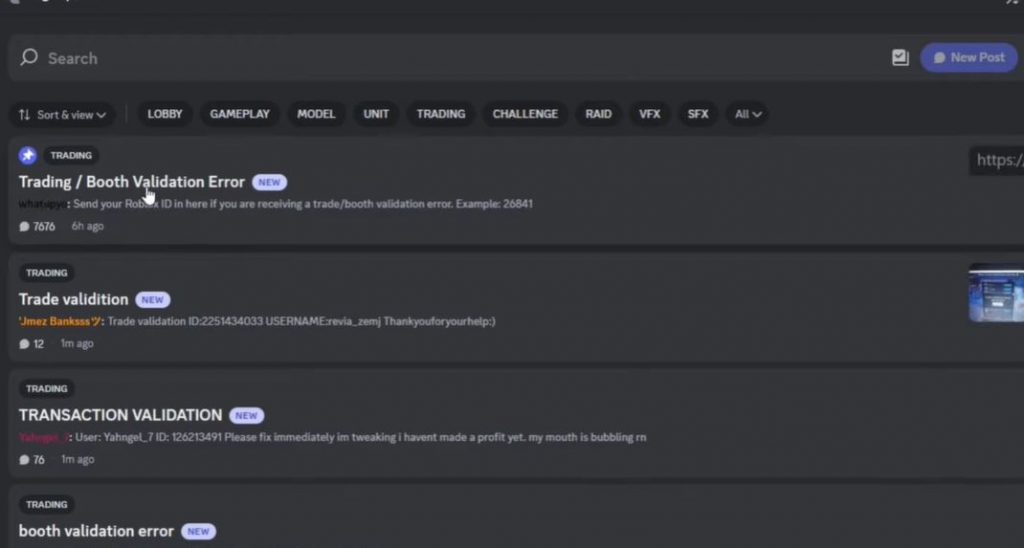Click the 12 comments count icon

coord(24,344)
